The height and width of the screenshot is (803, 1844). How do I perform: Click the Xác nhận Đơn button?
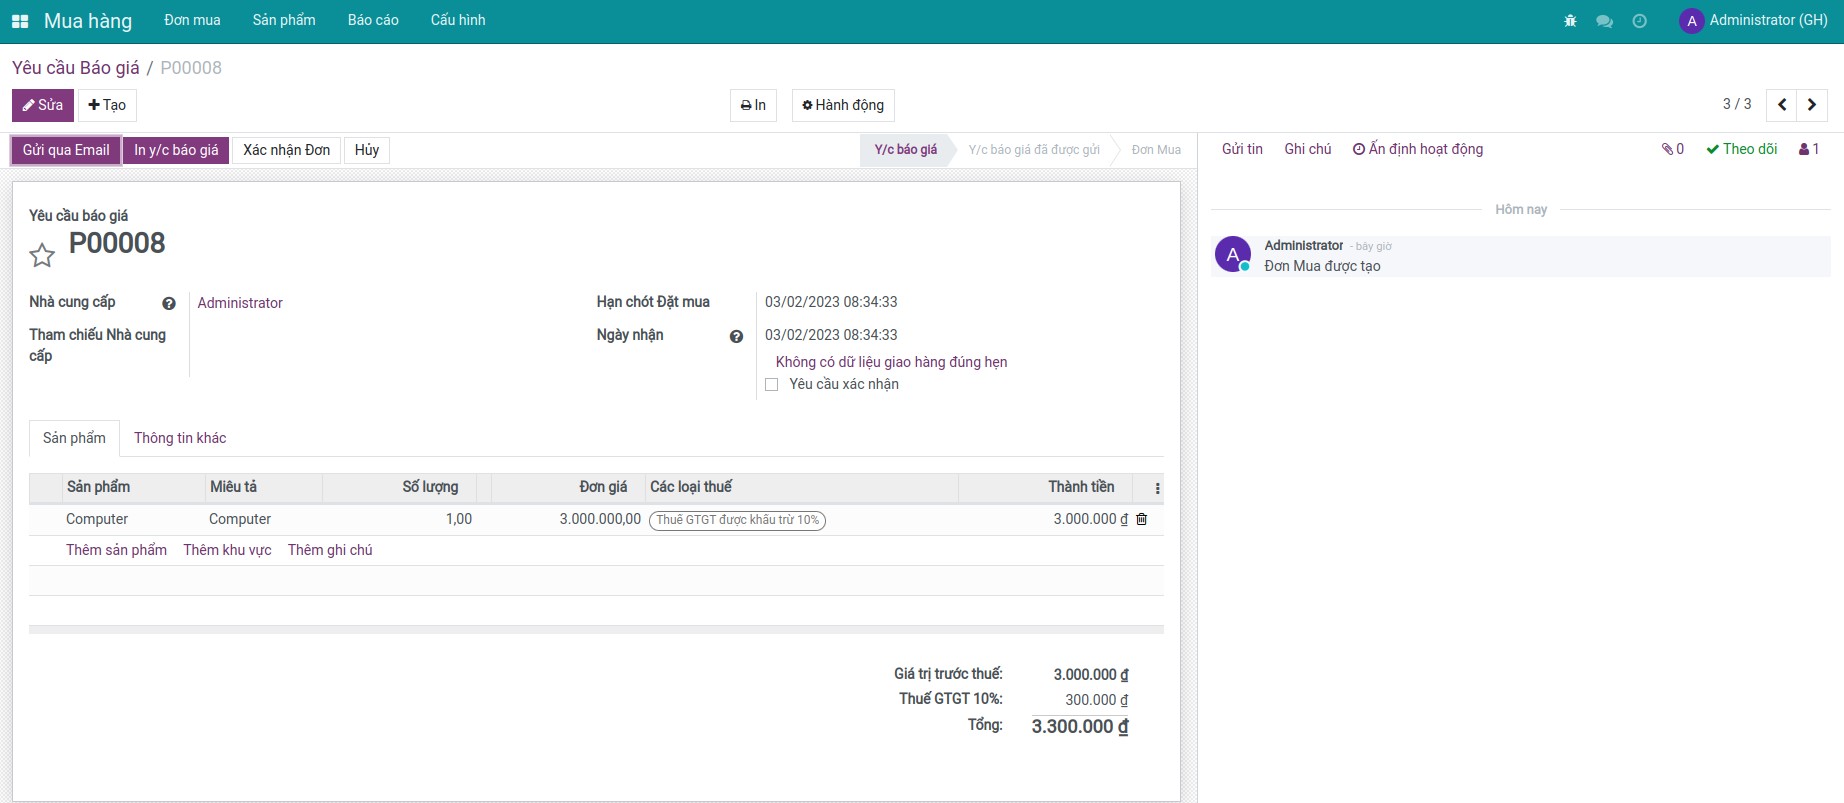(x=286, y=150)
